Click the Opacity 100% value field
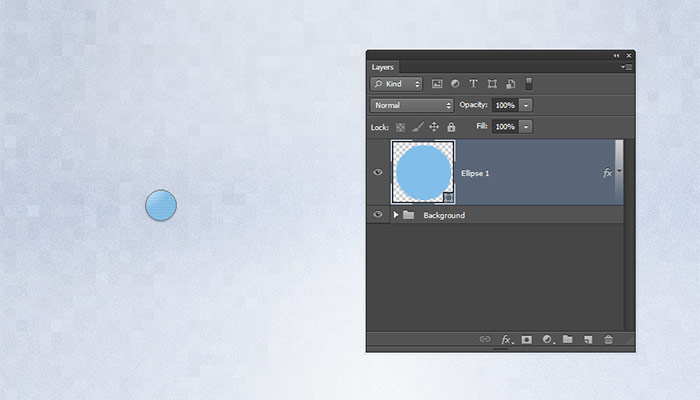 (505, 105)
